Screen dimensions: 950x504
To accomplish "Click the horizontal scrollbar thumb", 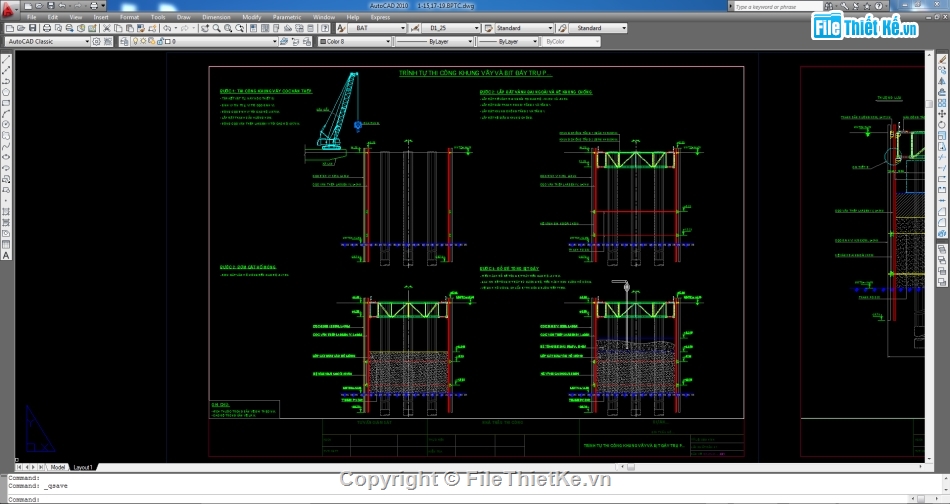I will [x=631, y=467].
